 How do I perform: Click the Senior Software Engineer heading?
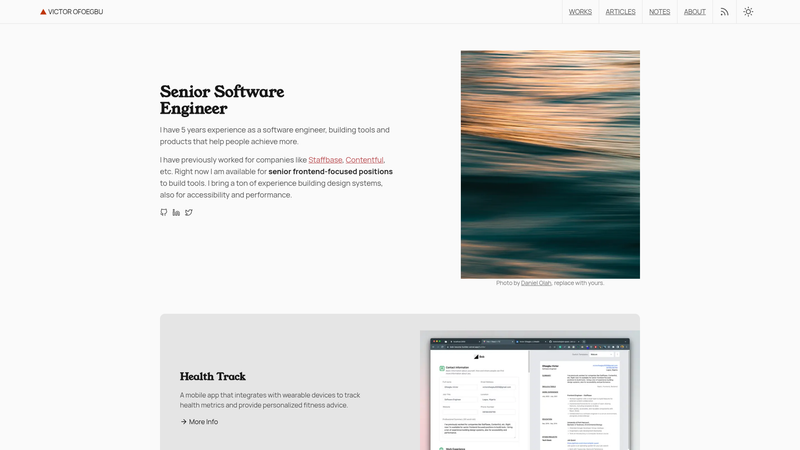(x=222, y=100)
